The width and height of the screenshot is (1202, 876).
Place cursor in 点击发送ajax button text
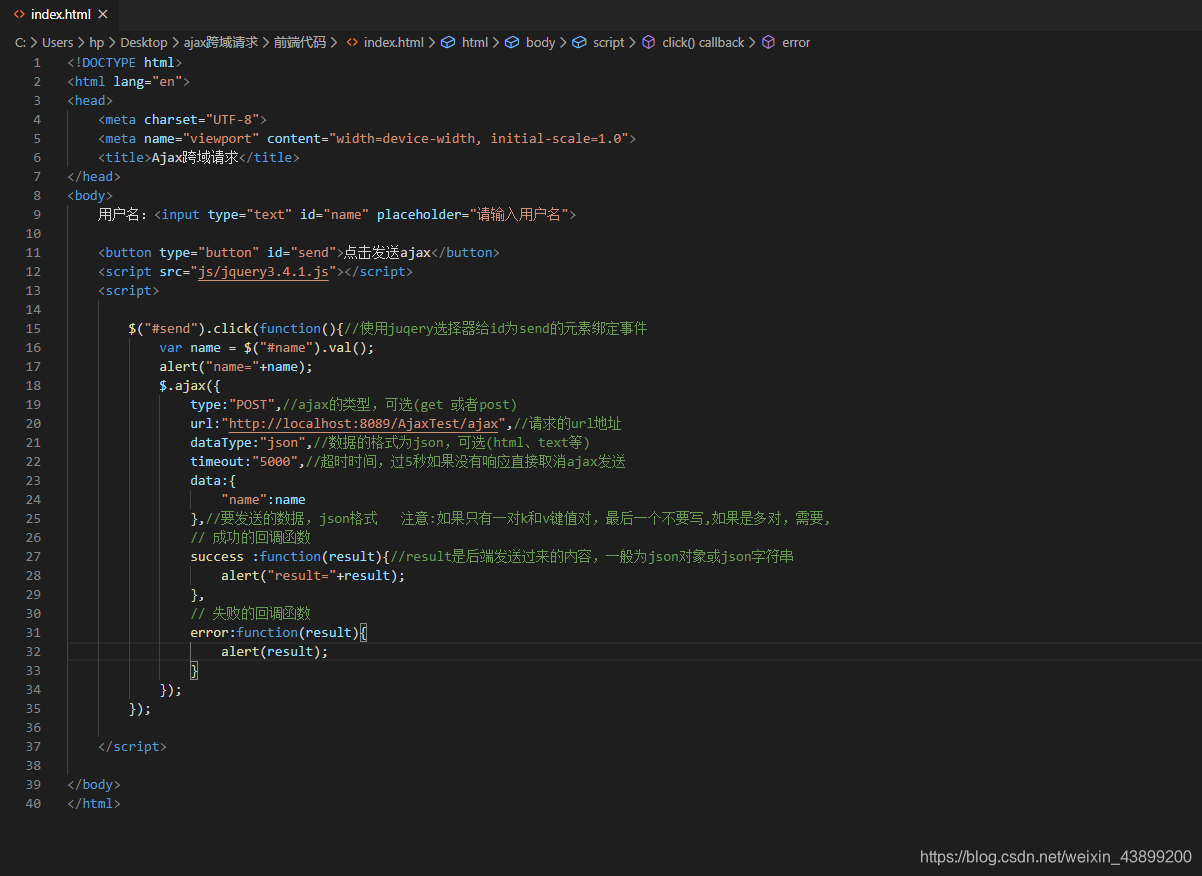[387, 252]
